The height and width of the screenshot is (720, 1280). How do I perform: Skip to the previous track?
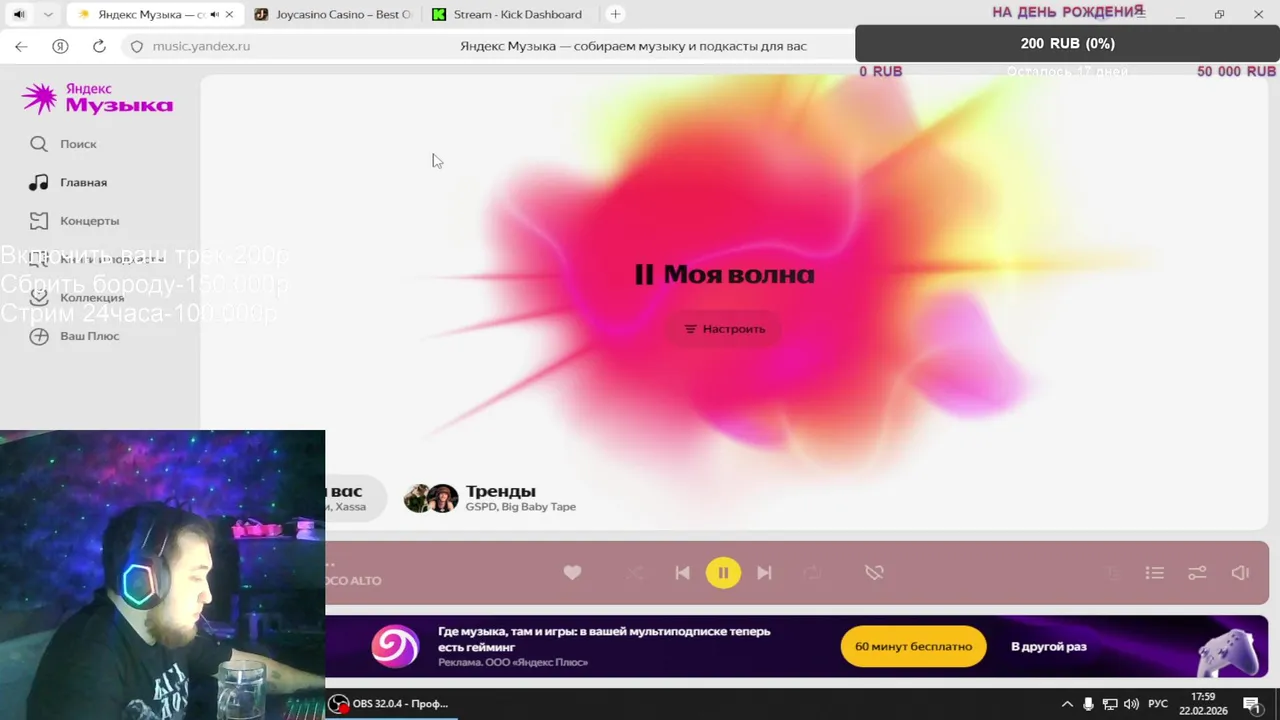click(x=682, y=573)
